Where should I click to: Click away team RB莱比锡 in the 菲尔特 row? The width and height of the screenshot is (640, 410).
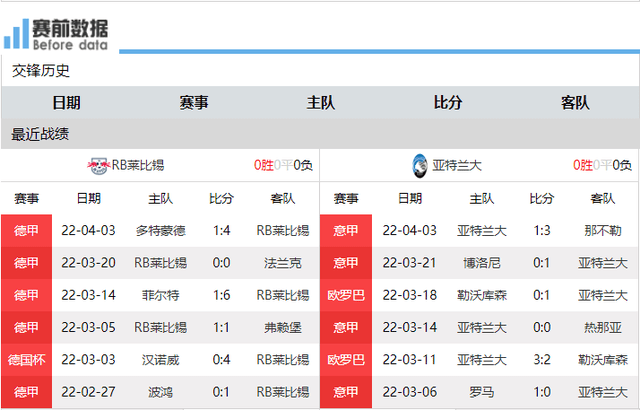coord(282,295)
